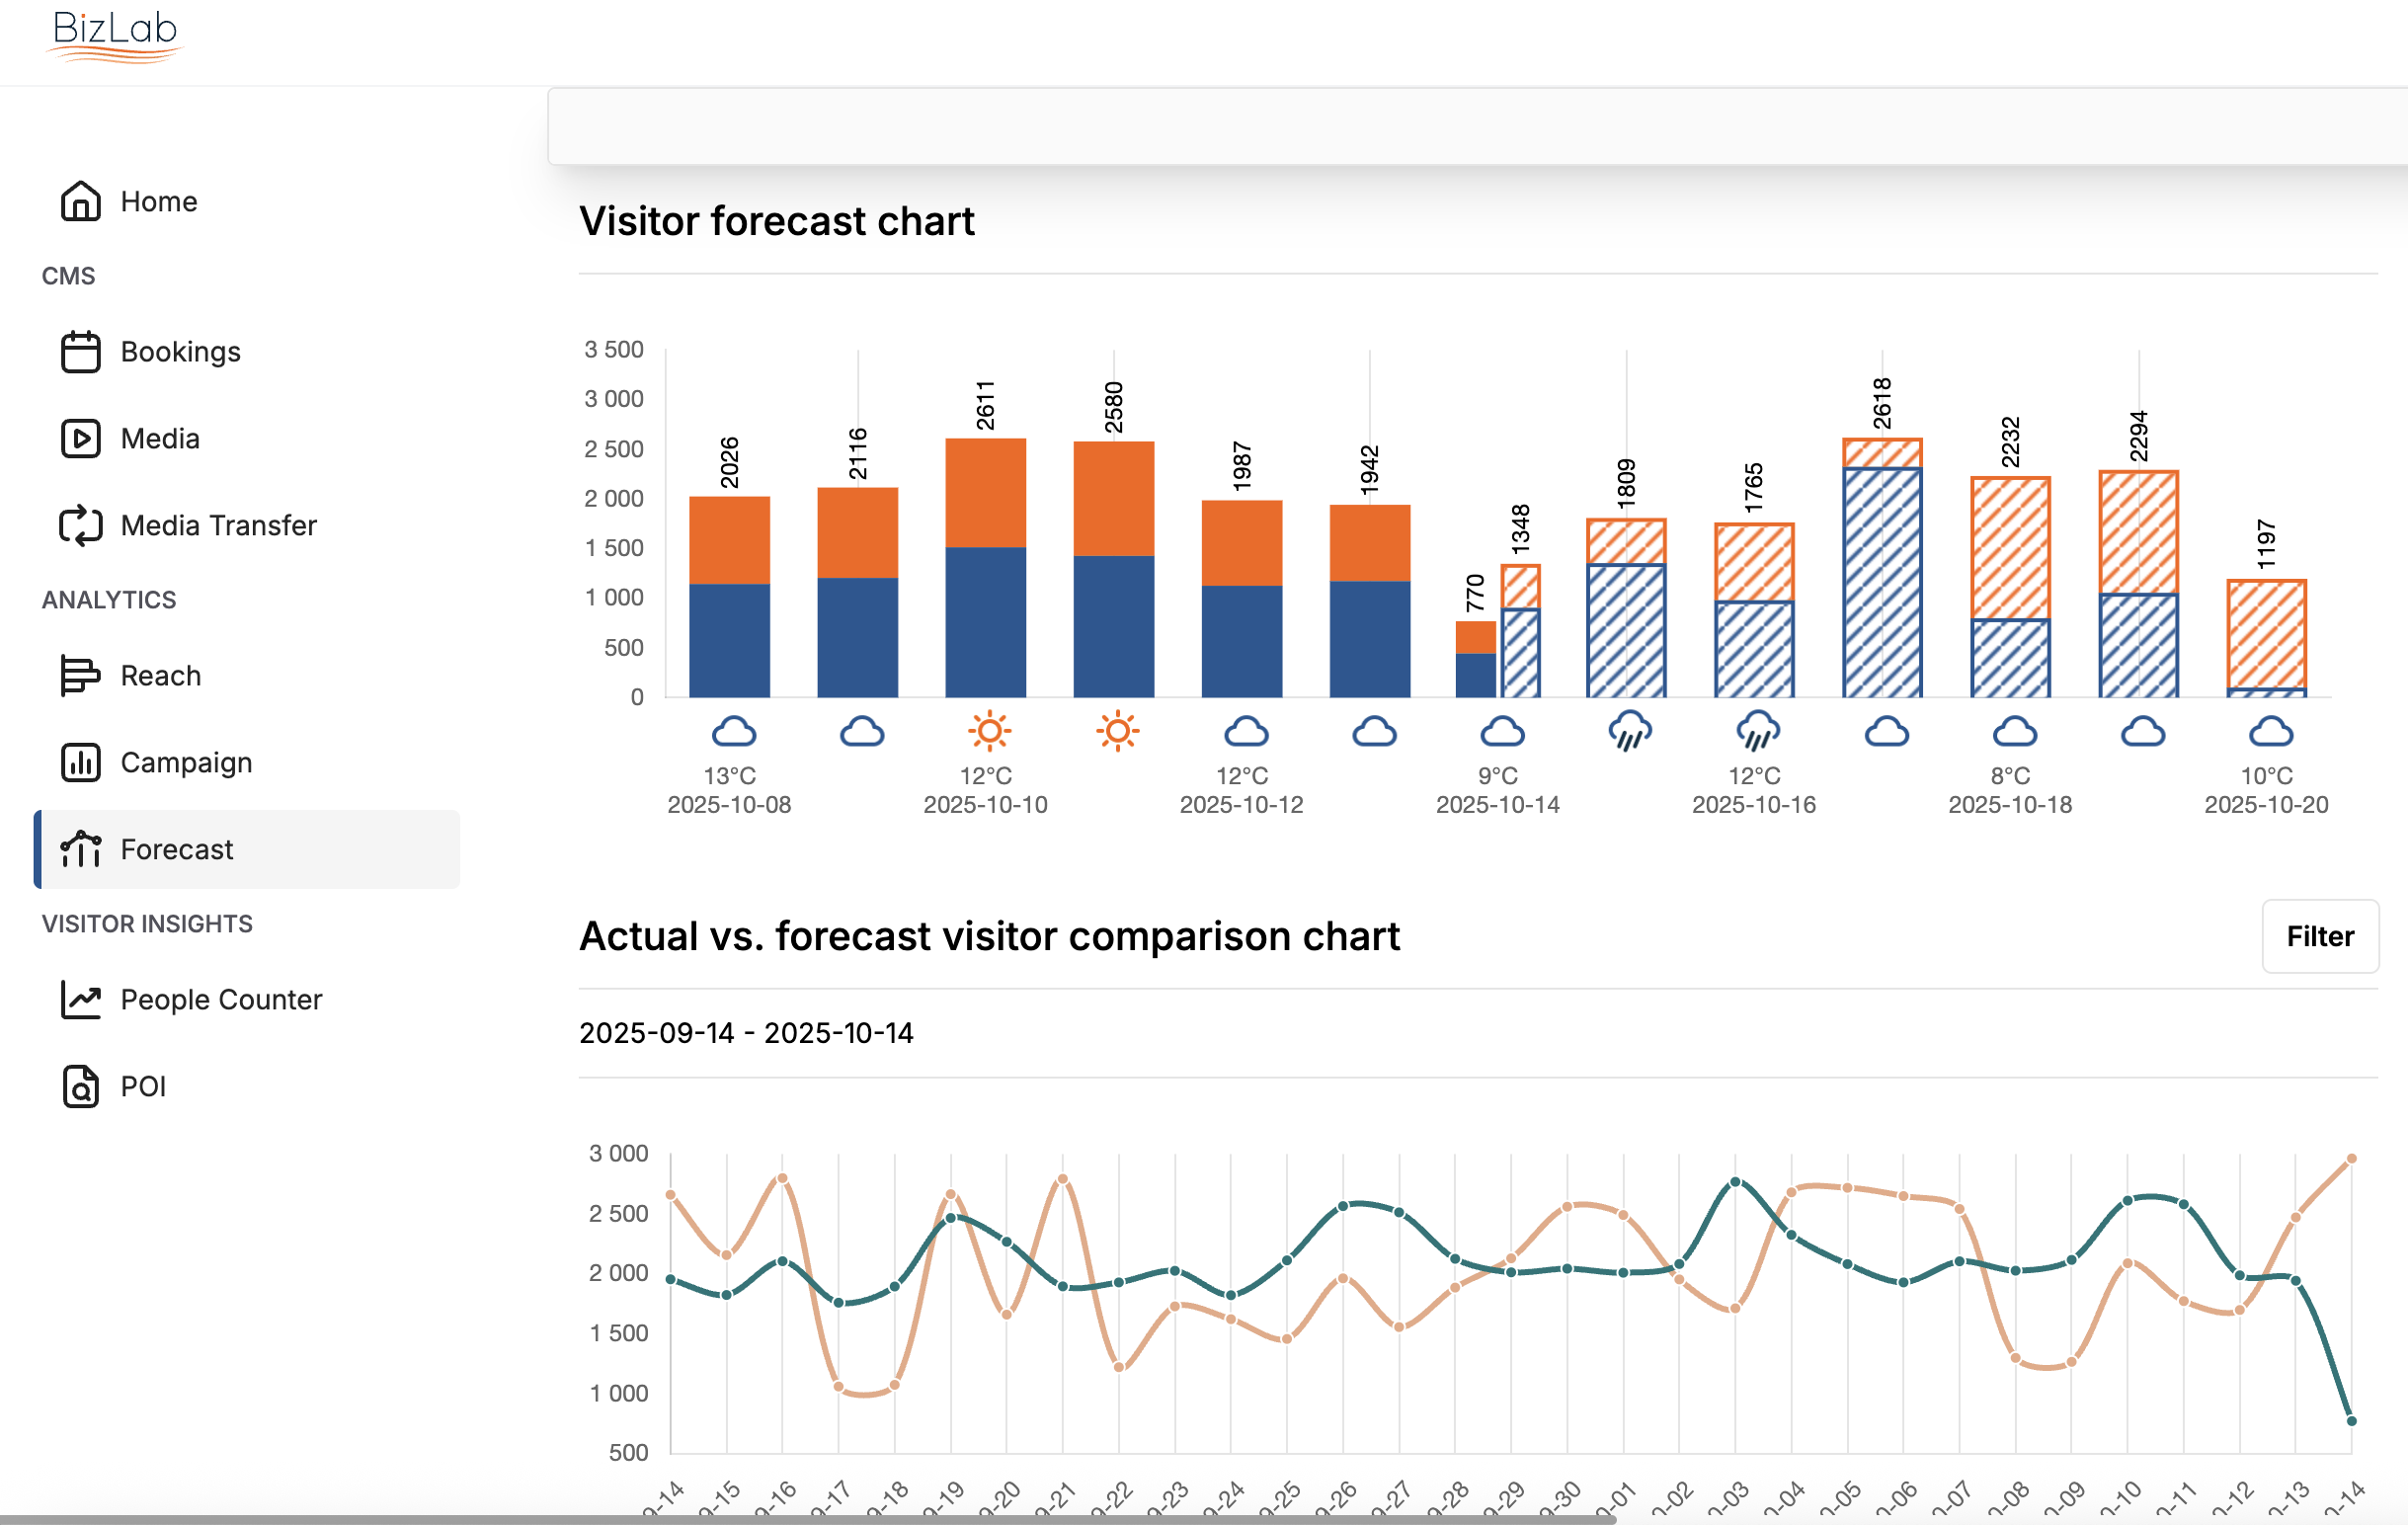Click the Media Transfer link label

point(218,526)
